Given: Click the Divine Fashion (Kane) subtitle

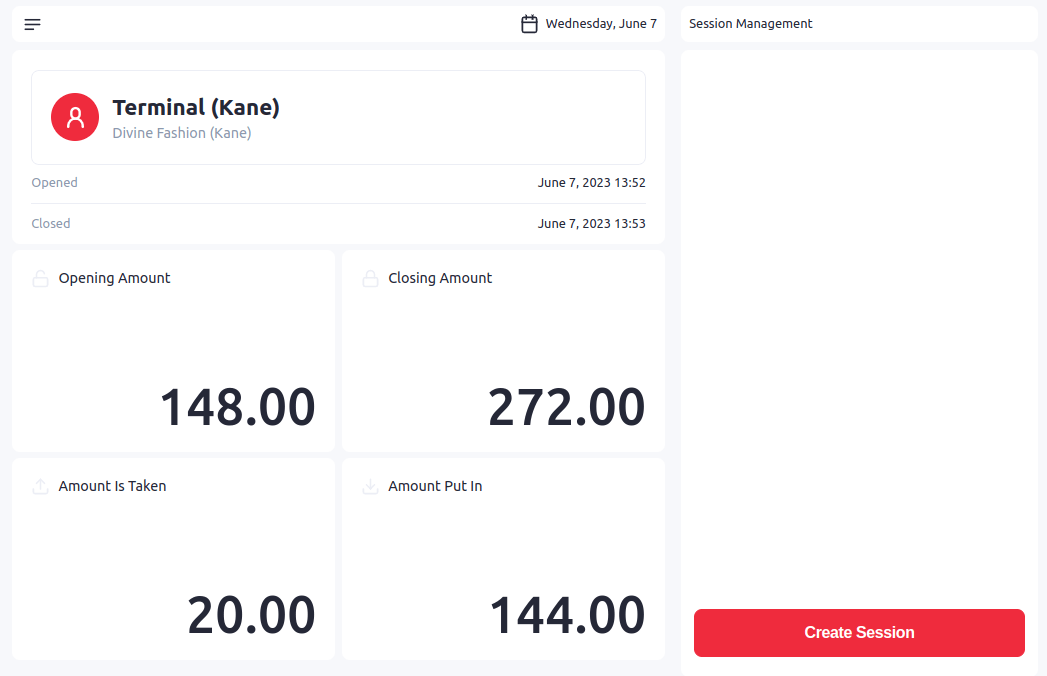Looking at the screenshot, I should (182, 133).
